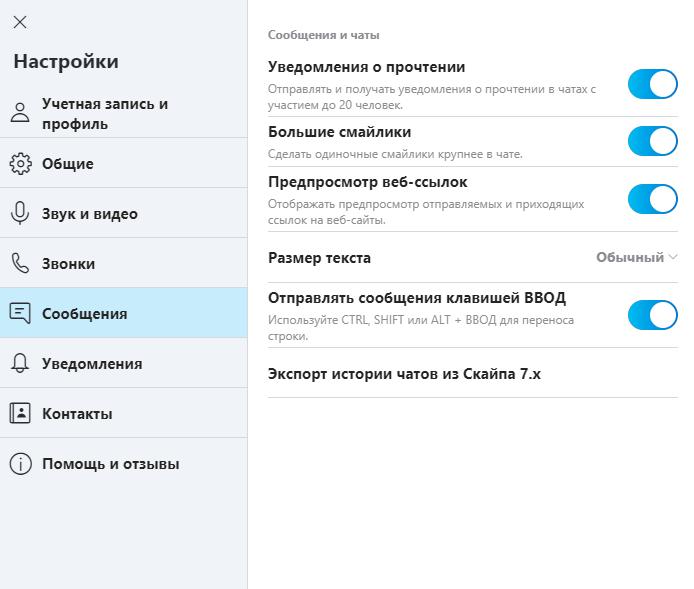Click the info icon for Помощь и отзывы
Screen dimensions: 694x589
tap(20, 464)
